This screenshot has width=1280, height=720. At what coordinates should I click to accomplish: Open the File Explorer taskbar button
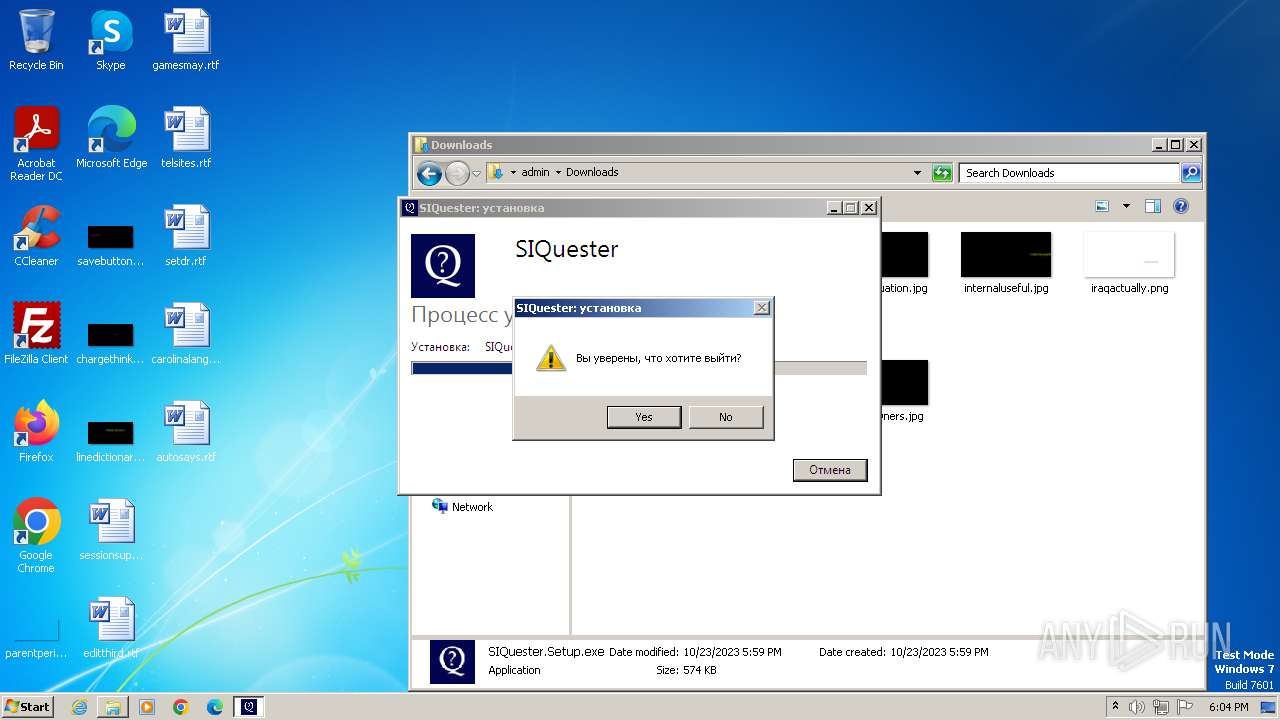pos(113,707)
